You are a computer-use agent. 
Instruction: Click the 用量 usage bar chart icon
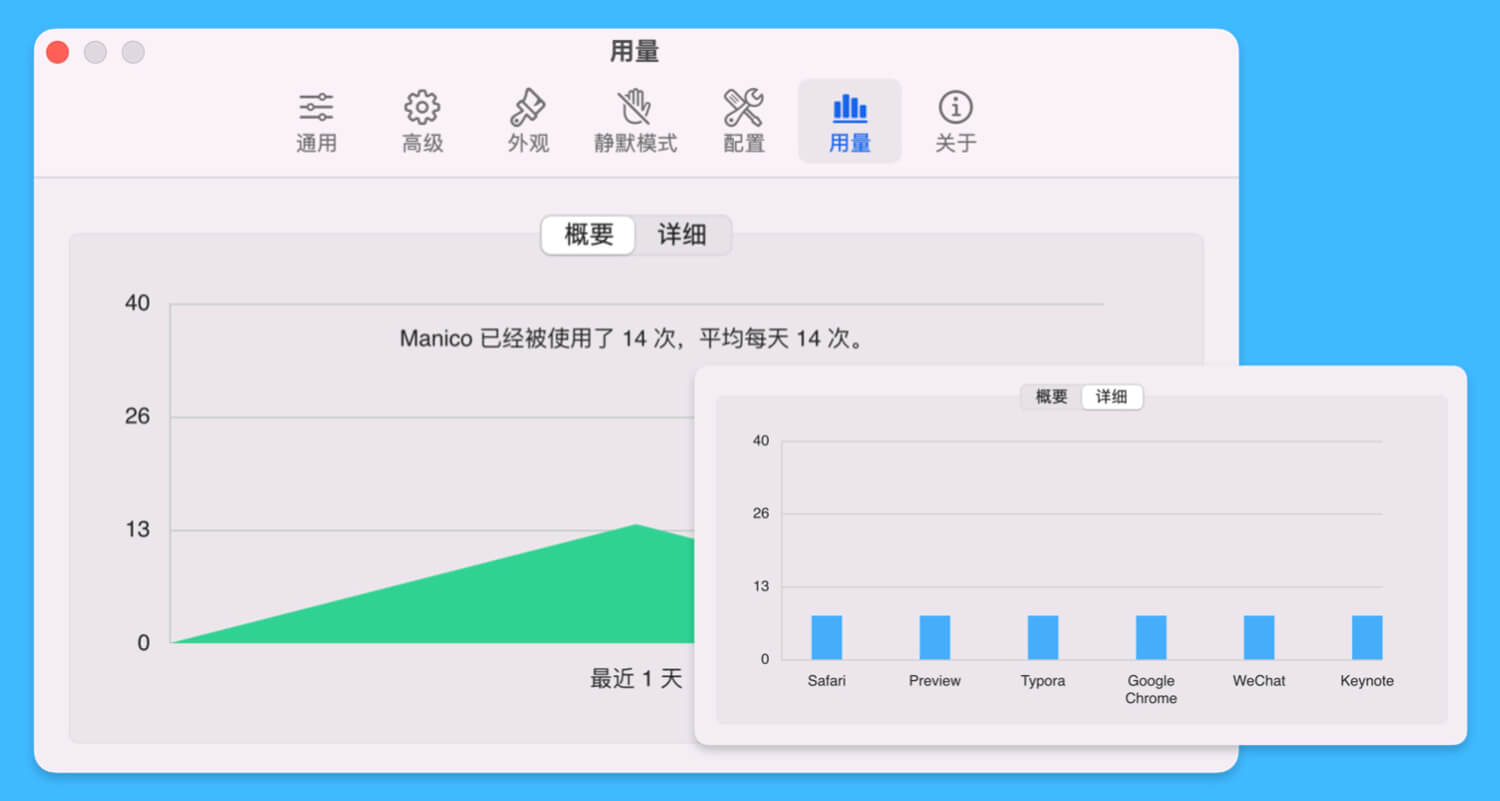(x=849, y=108)
